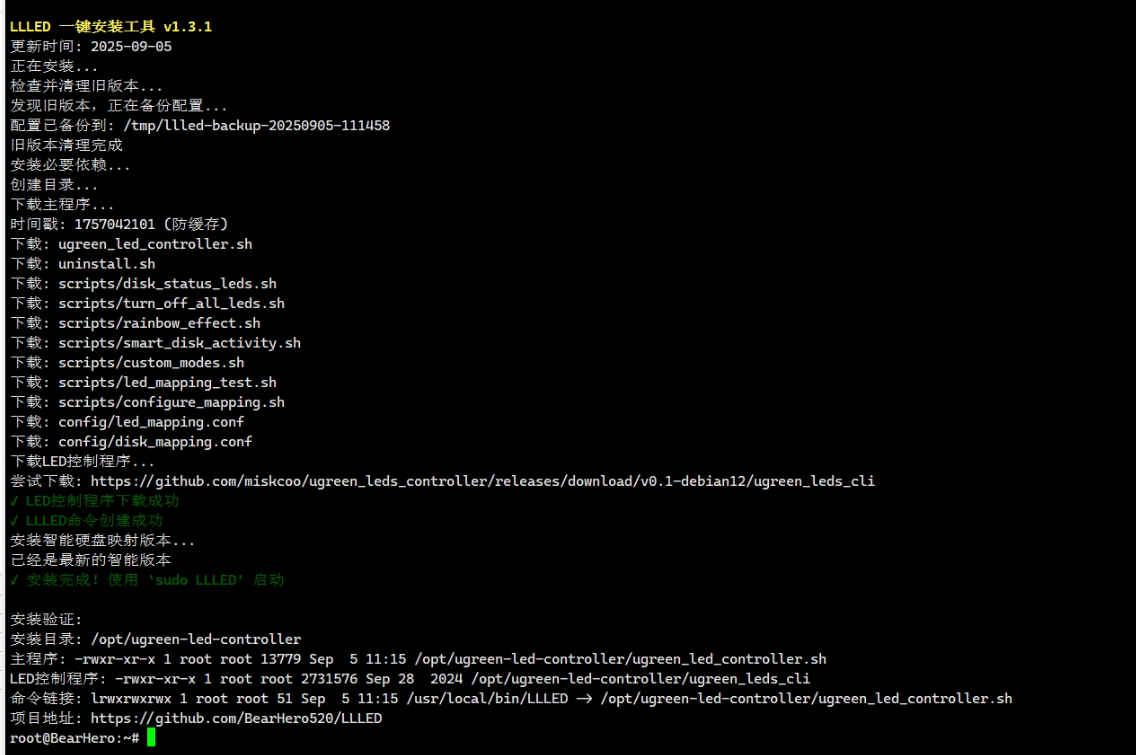The image size is (1136, 755).
Task: Click scripts/disk_status_leds.sh line
Action: pyautogui.click(x=143, y=284)
